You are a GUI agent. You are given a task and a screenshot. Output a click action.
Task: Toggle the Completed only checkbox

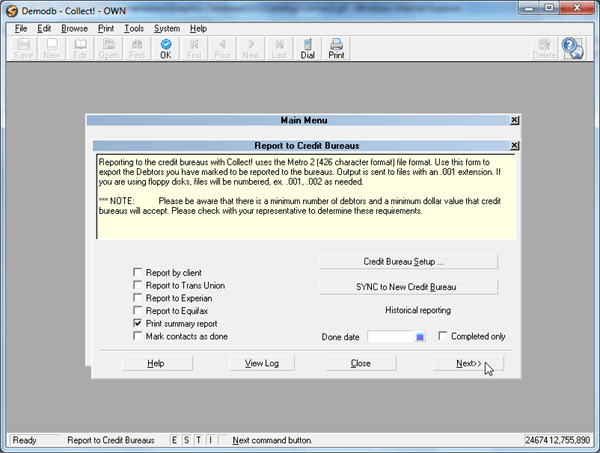(443, 336)
